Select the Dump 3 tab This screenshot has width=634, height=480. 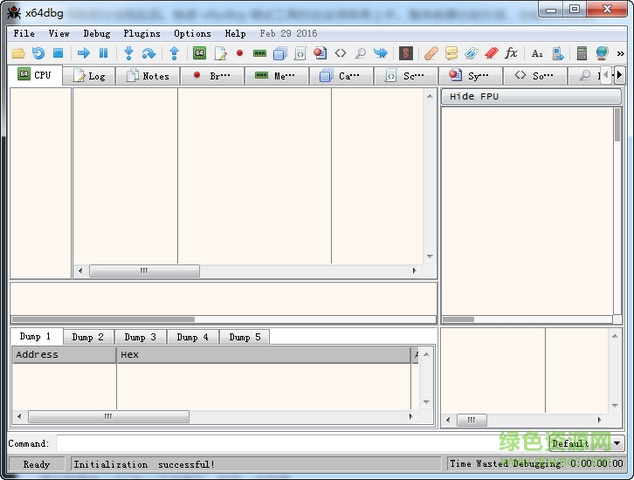[140, 337]
